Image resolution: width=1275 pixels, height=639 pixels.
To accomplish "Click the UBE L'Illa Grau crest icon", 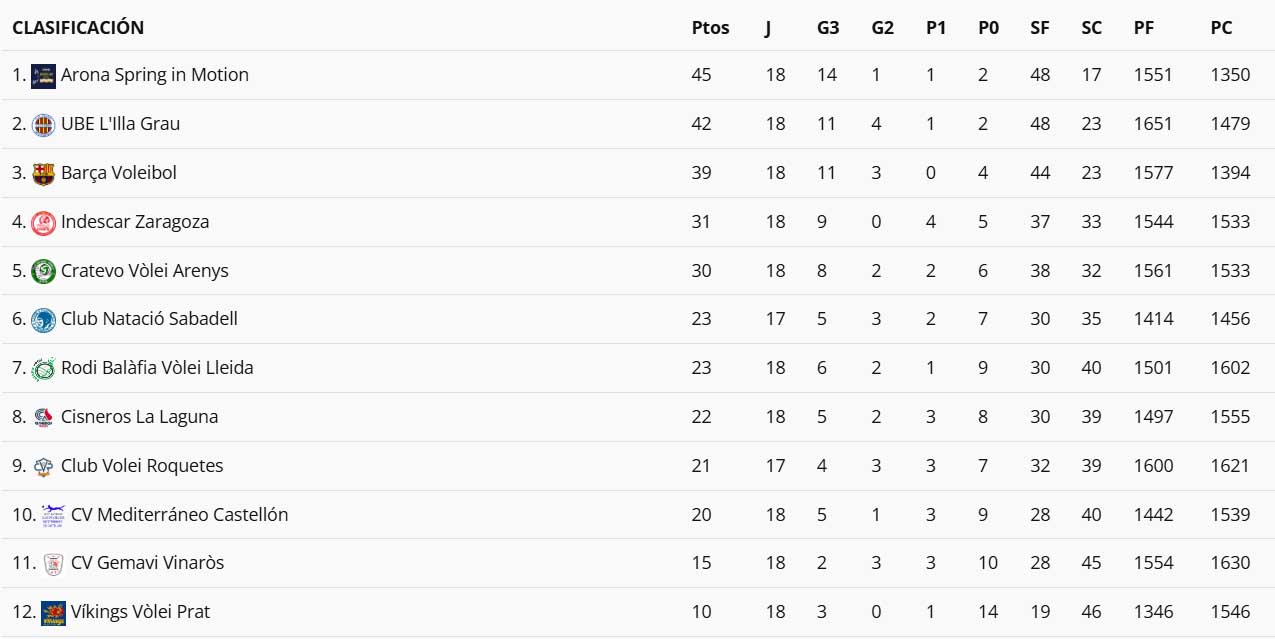I will (43, 125).
